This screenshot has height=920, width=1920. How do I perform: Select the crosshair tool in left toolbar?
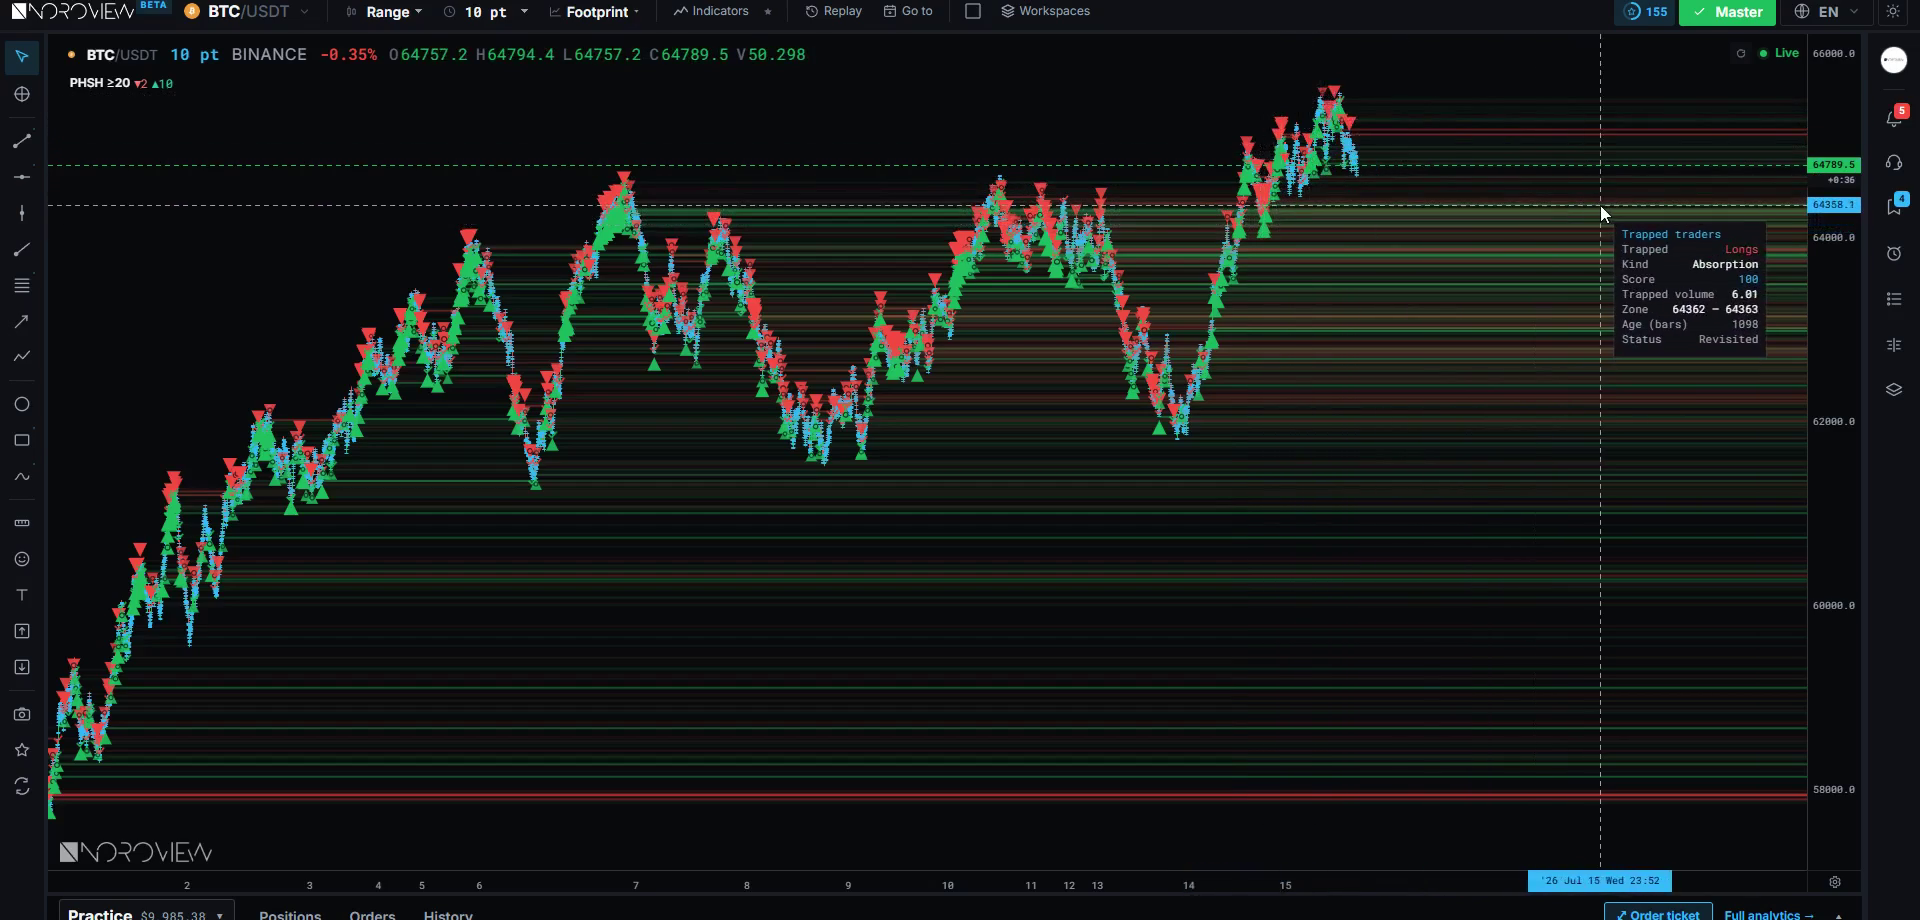[22, 94]
